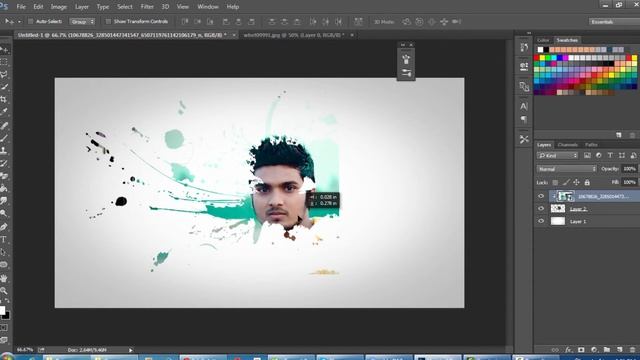The image size is (640, 360).
Task: Toggle lock position icon
Action: click(x=576, y=182)
